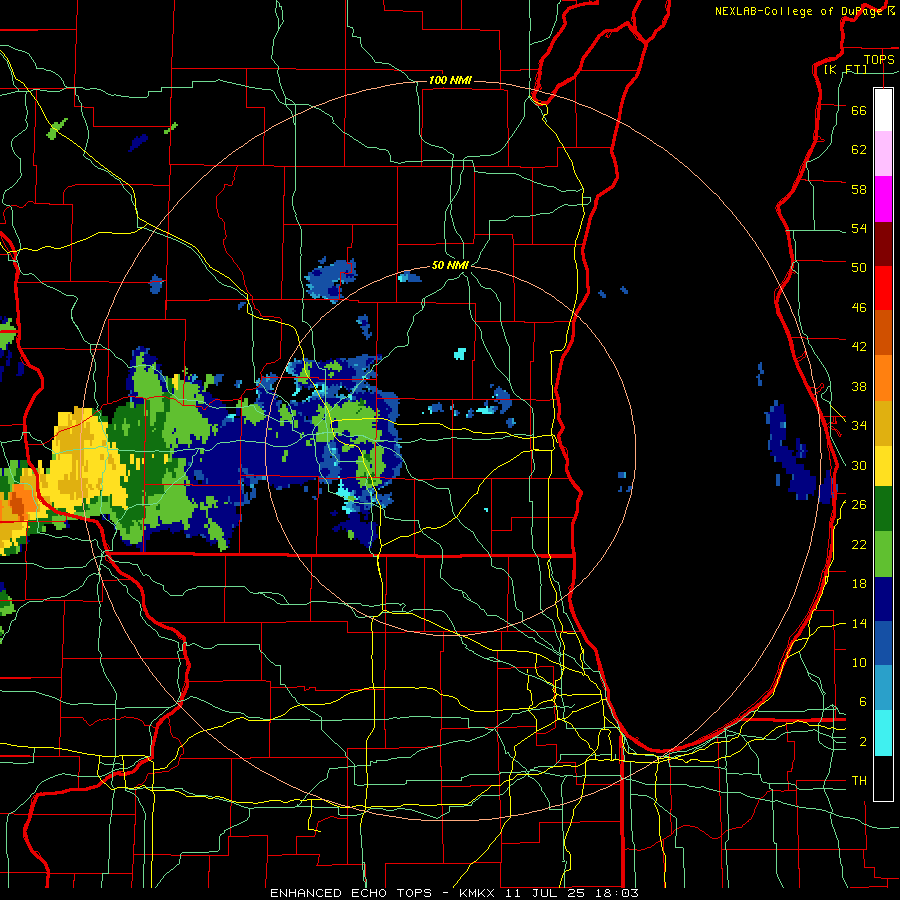Click the '18' legend value
The width and height of the screenshot is (900, 900).
859,584
